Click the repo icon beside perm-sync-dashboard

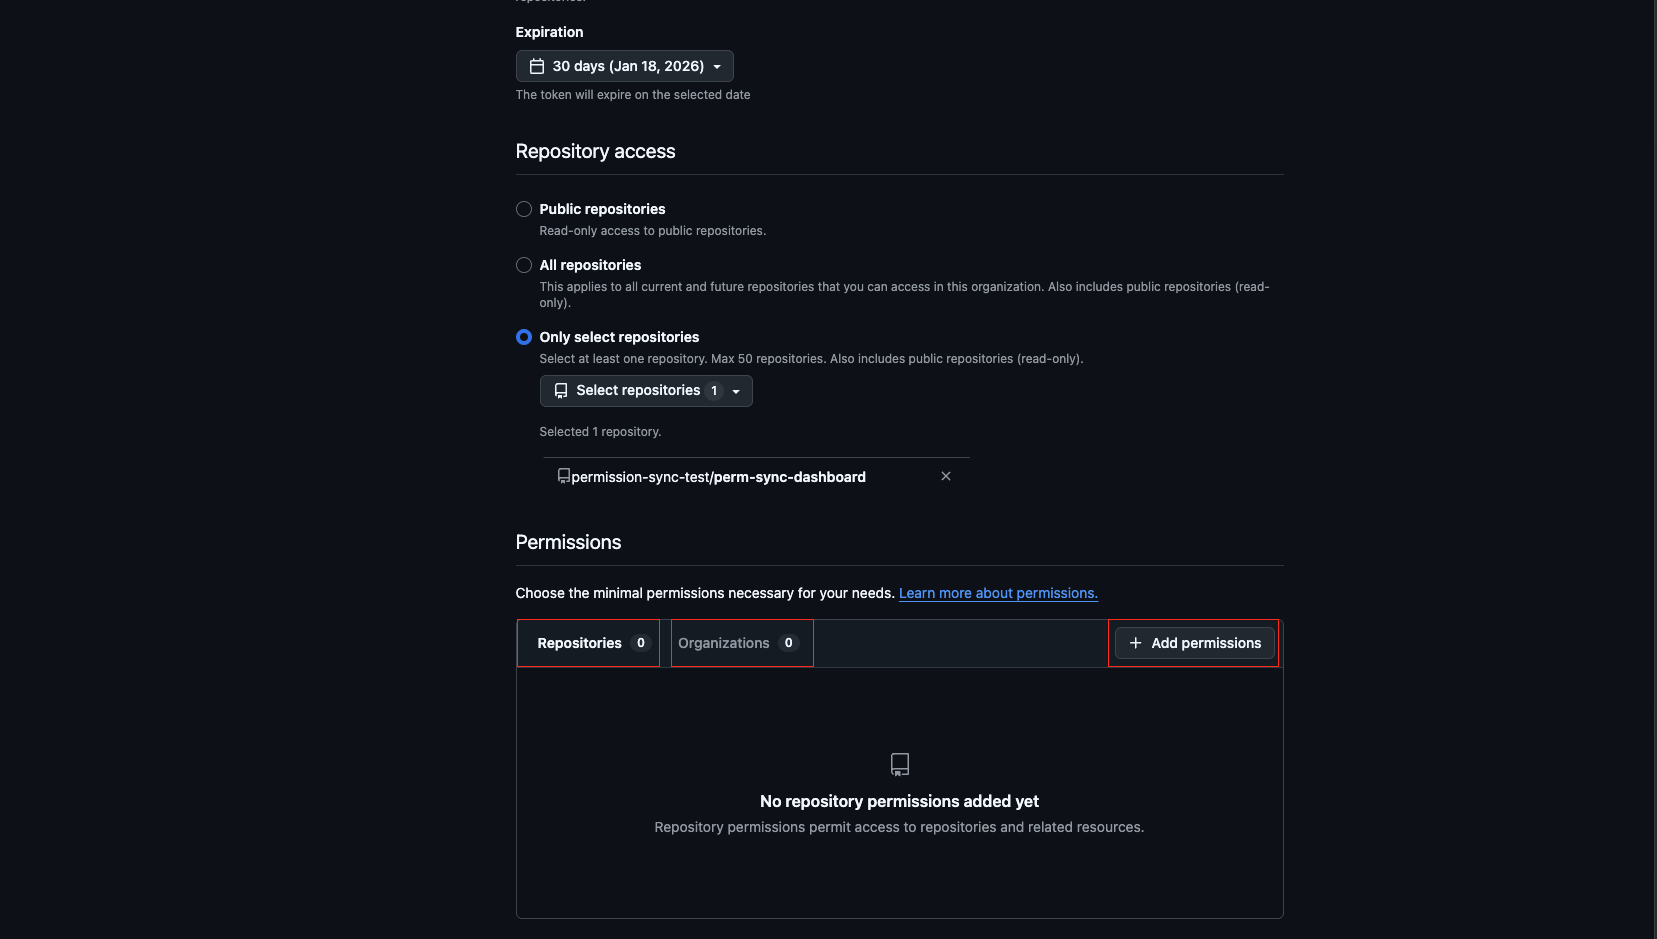[564, 476]
